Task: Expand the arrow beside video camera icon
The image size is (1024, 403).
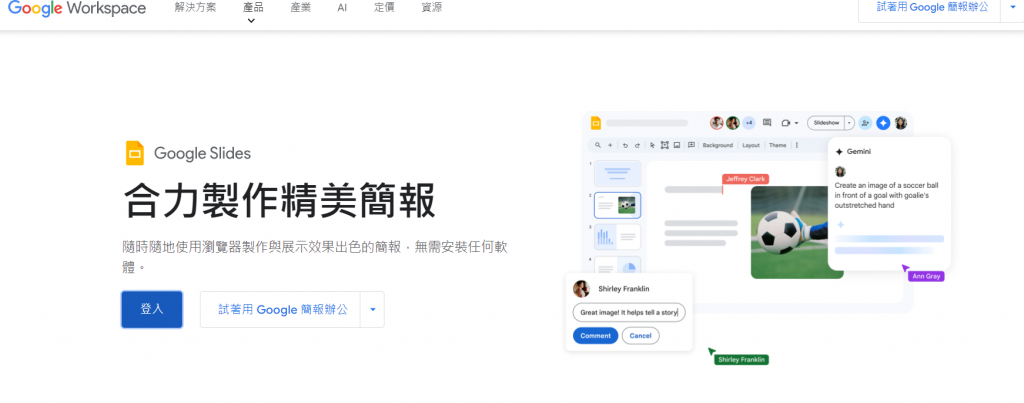Action: pos(797,123)
